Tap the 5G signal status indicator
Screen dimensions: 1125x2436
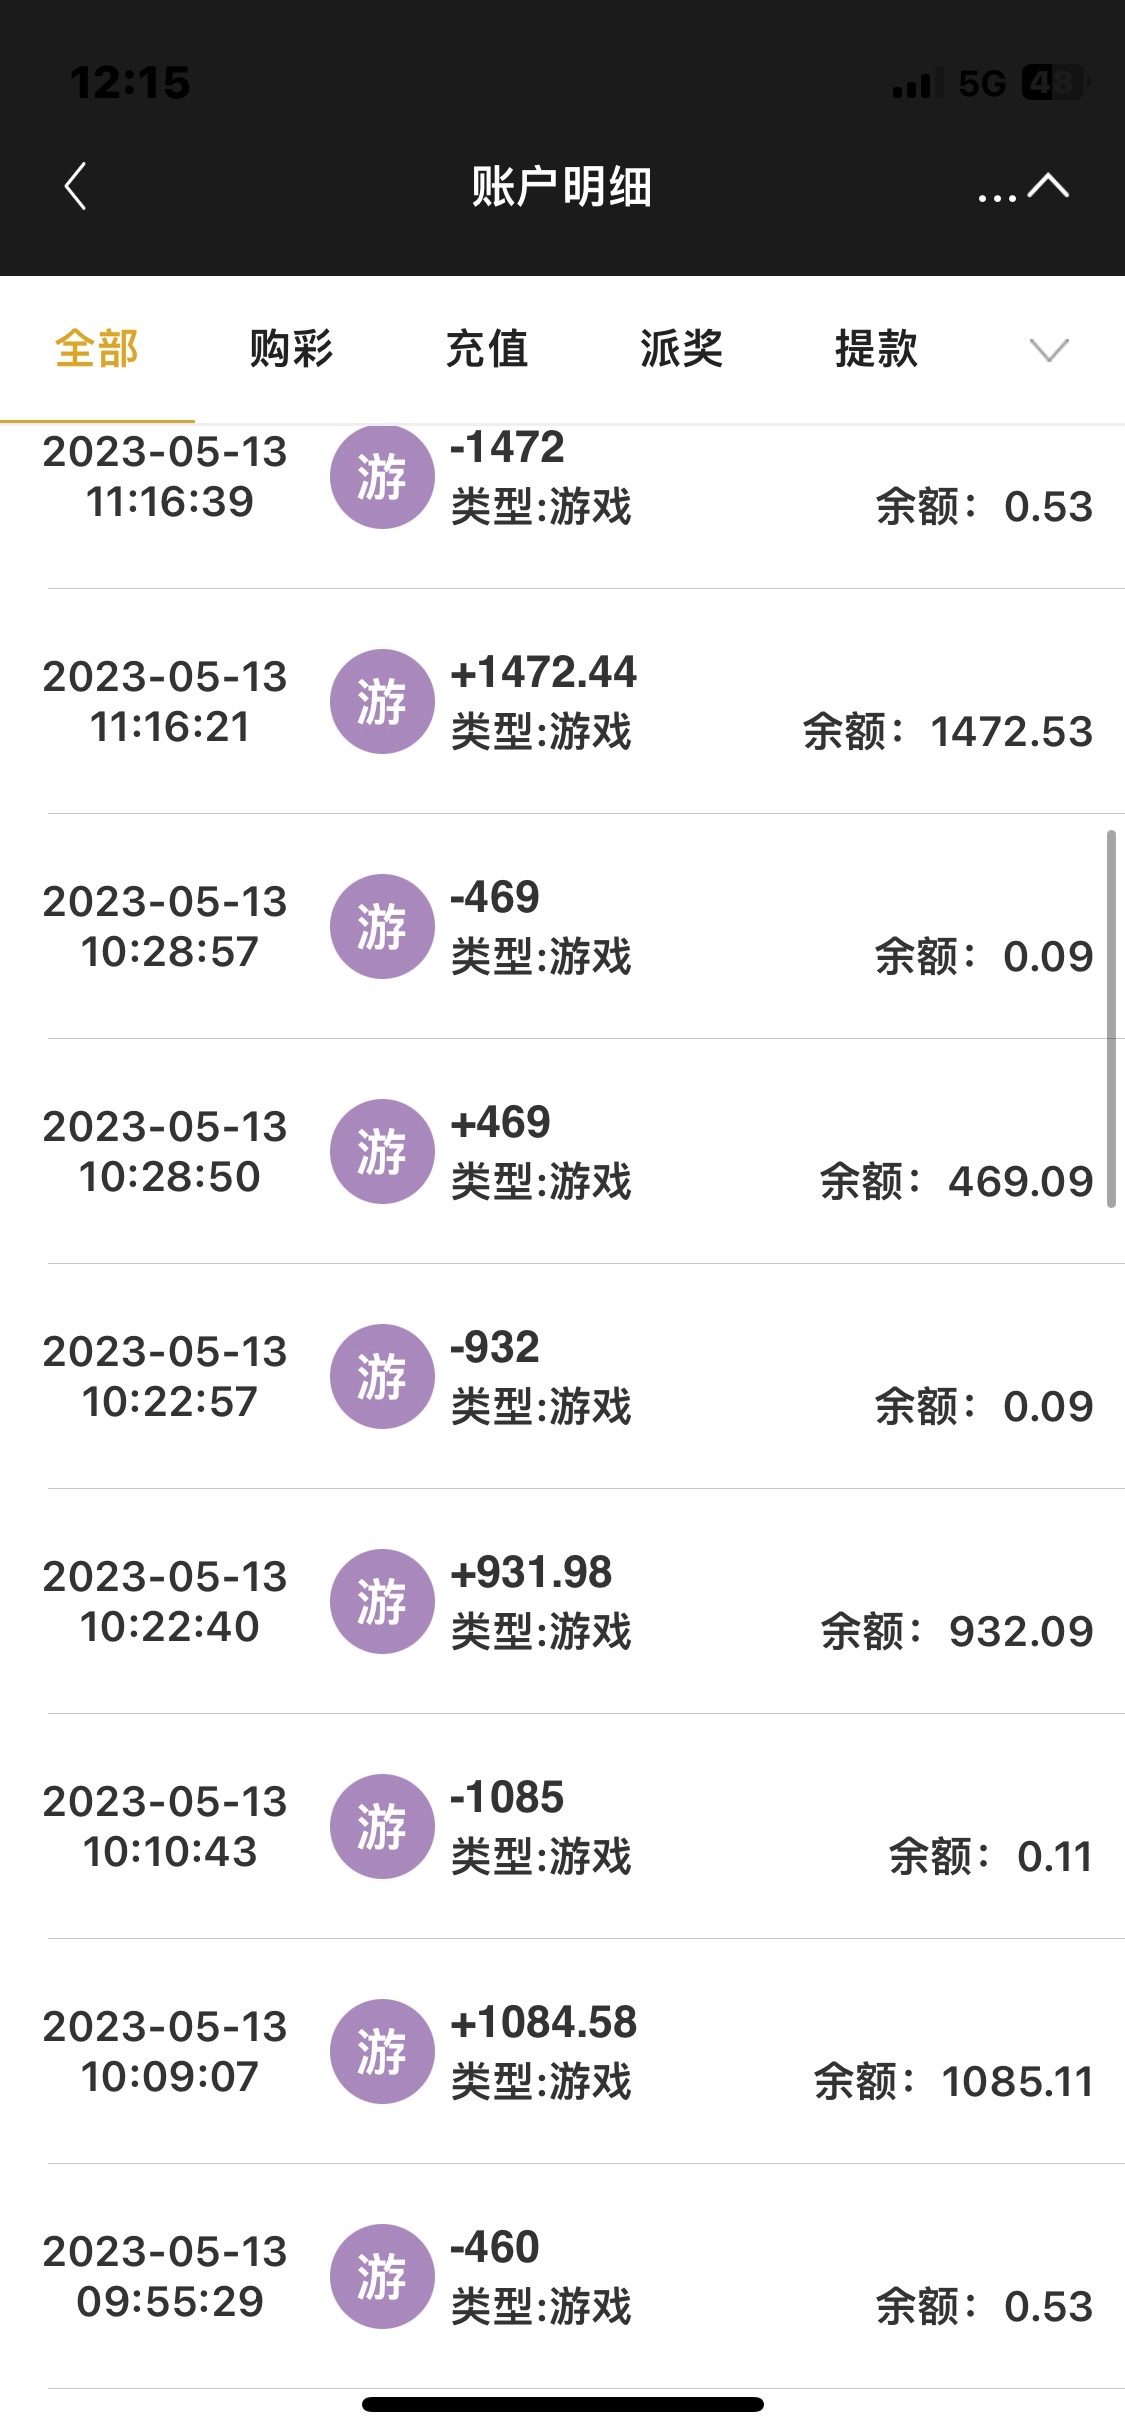pyautogui.click(x=981, y=84)
